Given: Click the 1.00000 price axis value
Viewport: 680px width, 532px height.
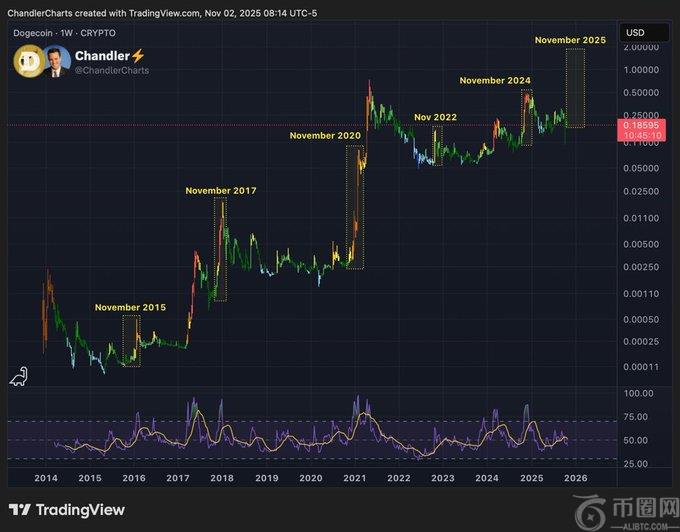Looking at the screenshot, I should 641,70.
